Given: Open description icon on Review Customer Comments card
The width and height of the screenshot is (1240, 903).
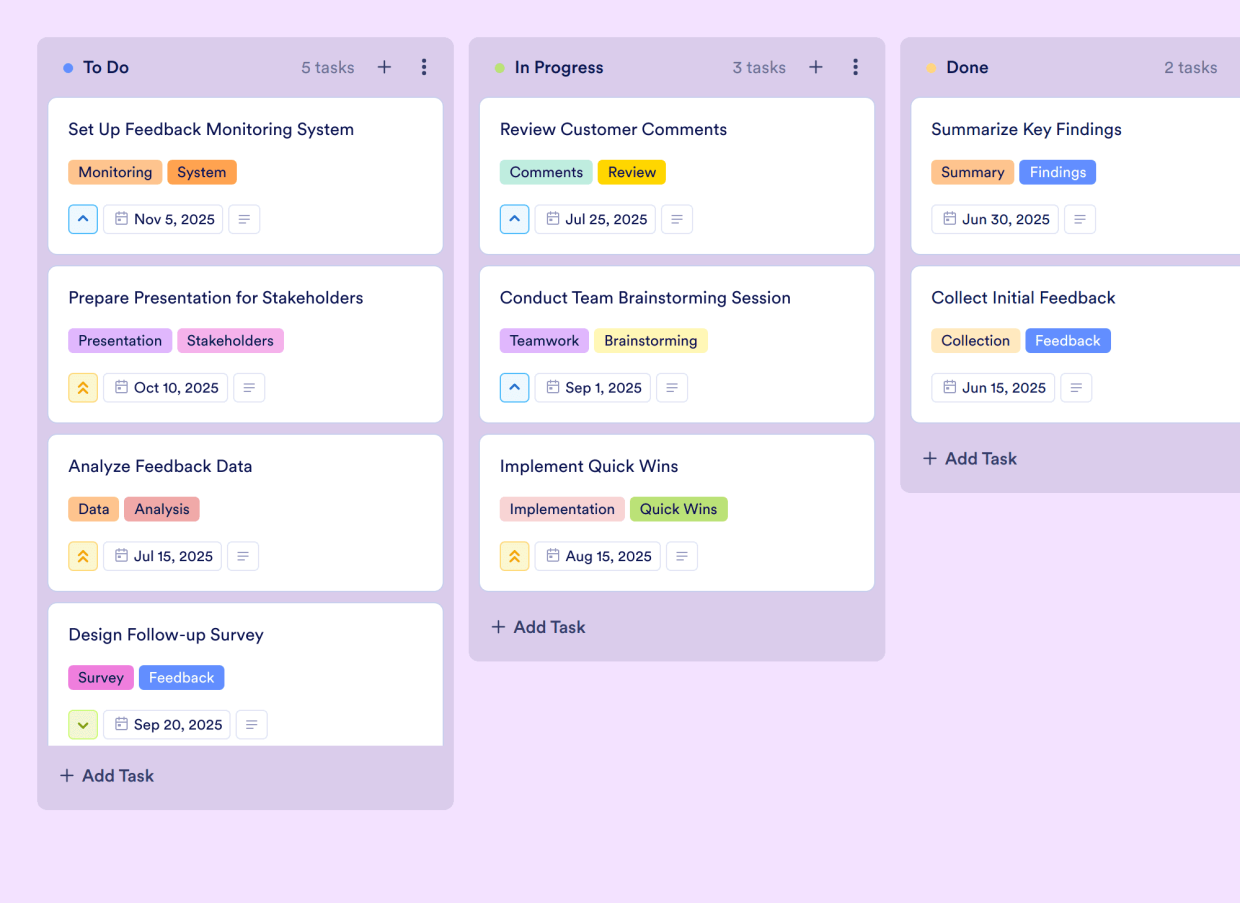Looking at the screenshot, I should [x=677, y=219].
